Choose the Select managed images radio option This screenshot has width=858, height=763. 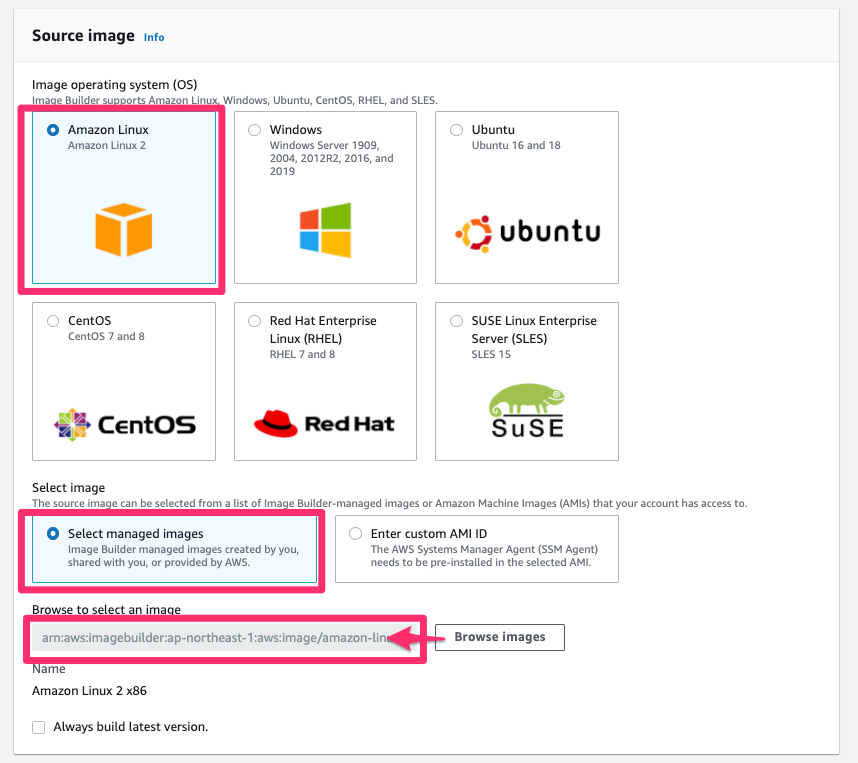[x=53, y=534]
